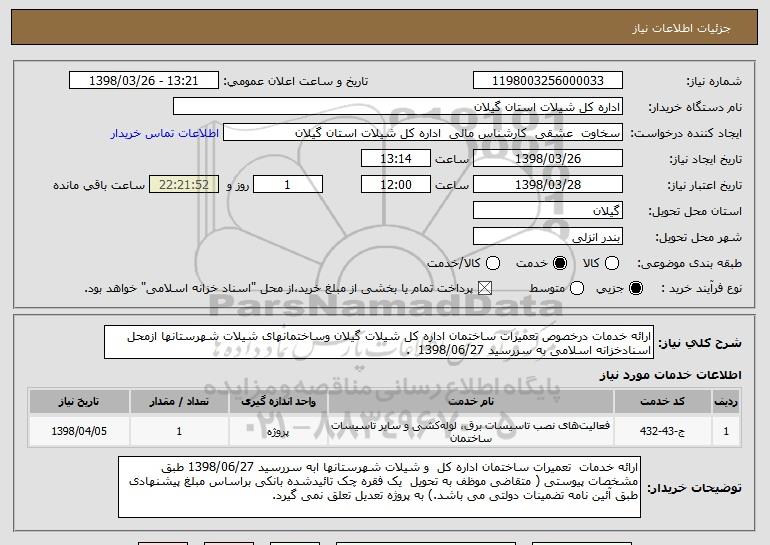Select the کالا/خدمت radio button

tap(493, 263)
